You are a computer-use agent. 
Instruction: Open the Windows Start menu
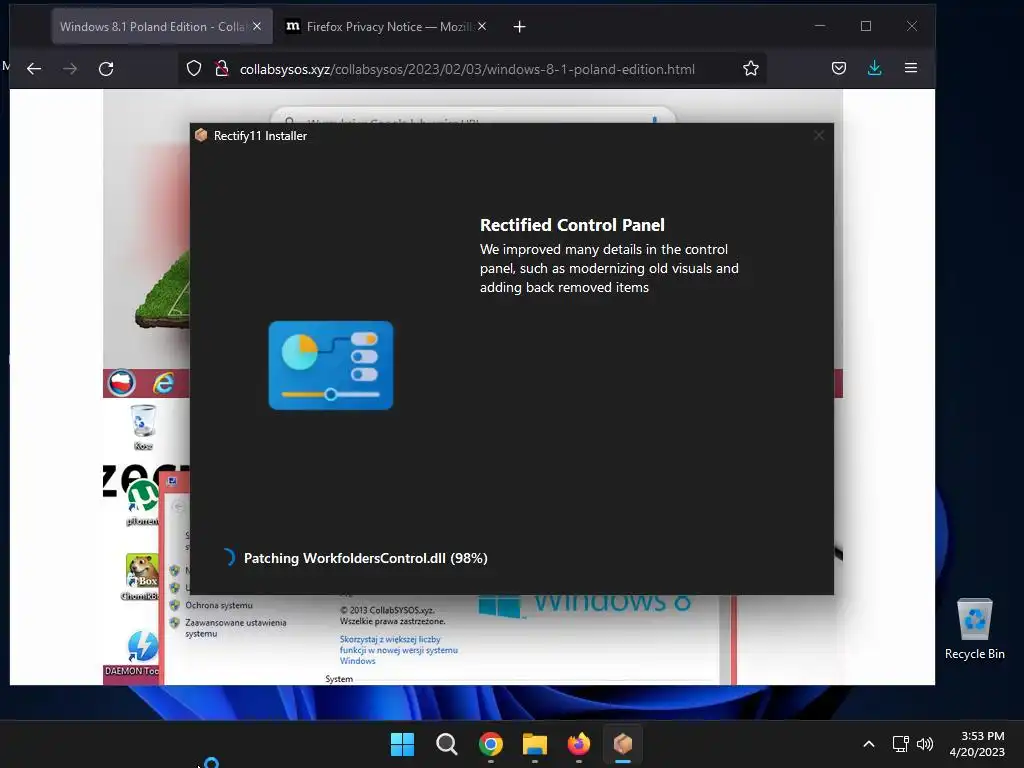coord(402,744)
